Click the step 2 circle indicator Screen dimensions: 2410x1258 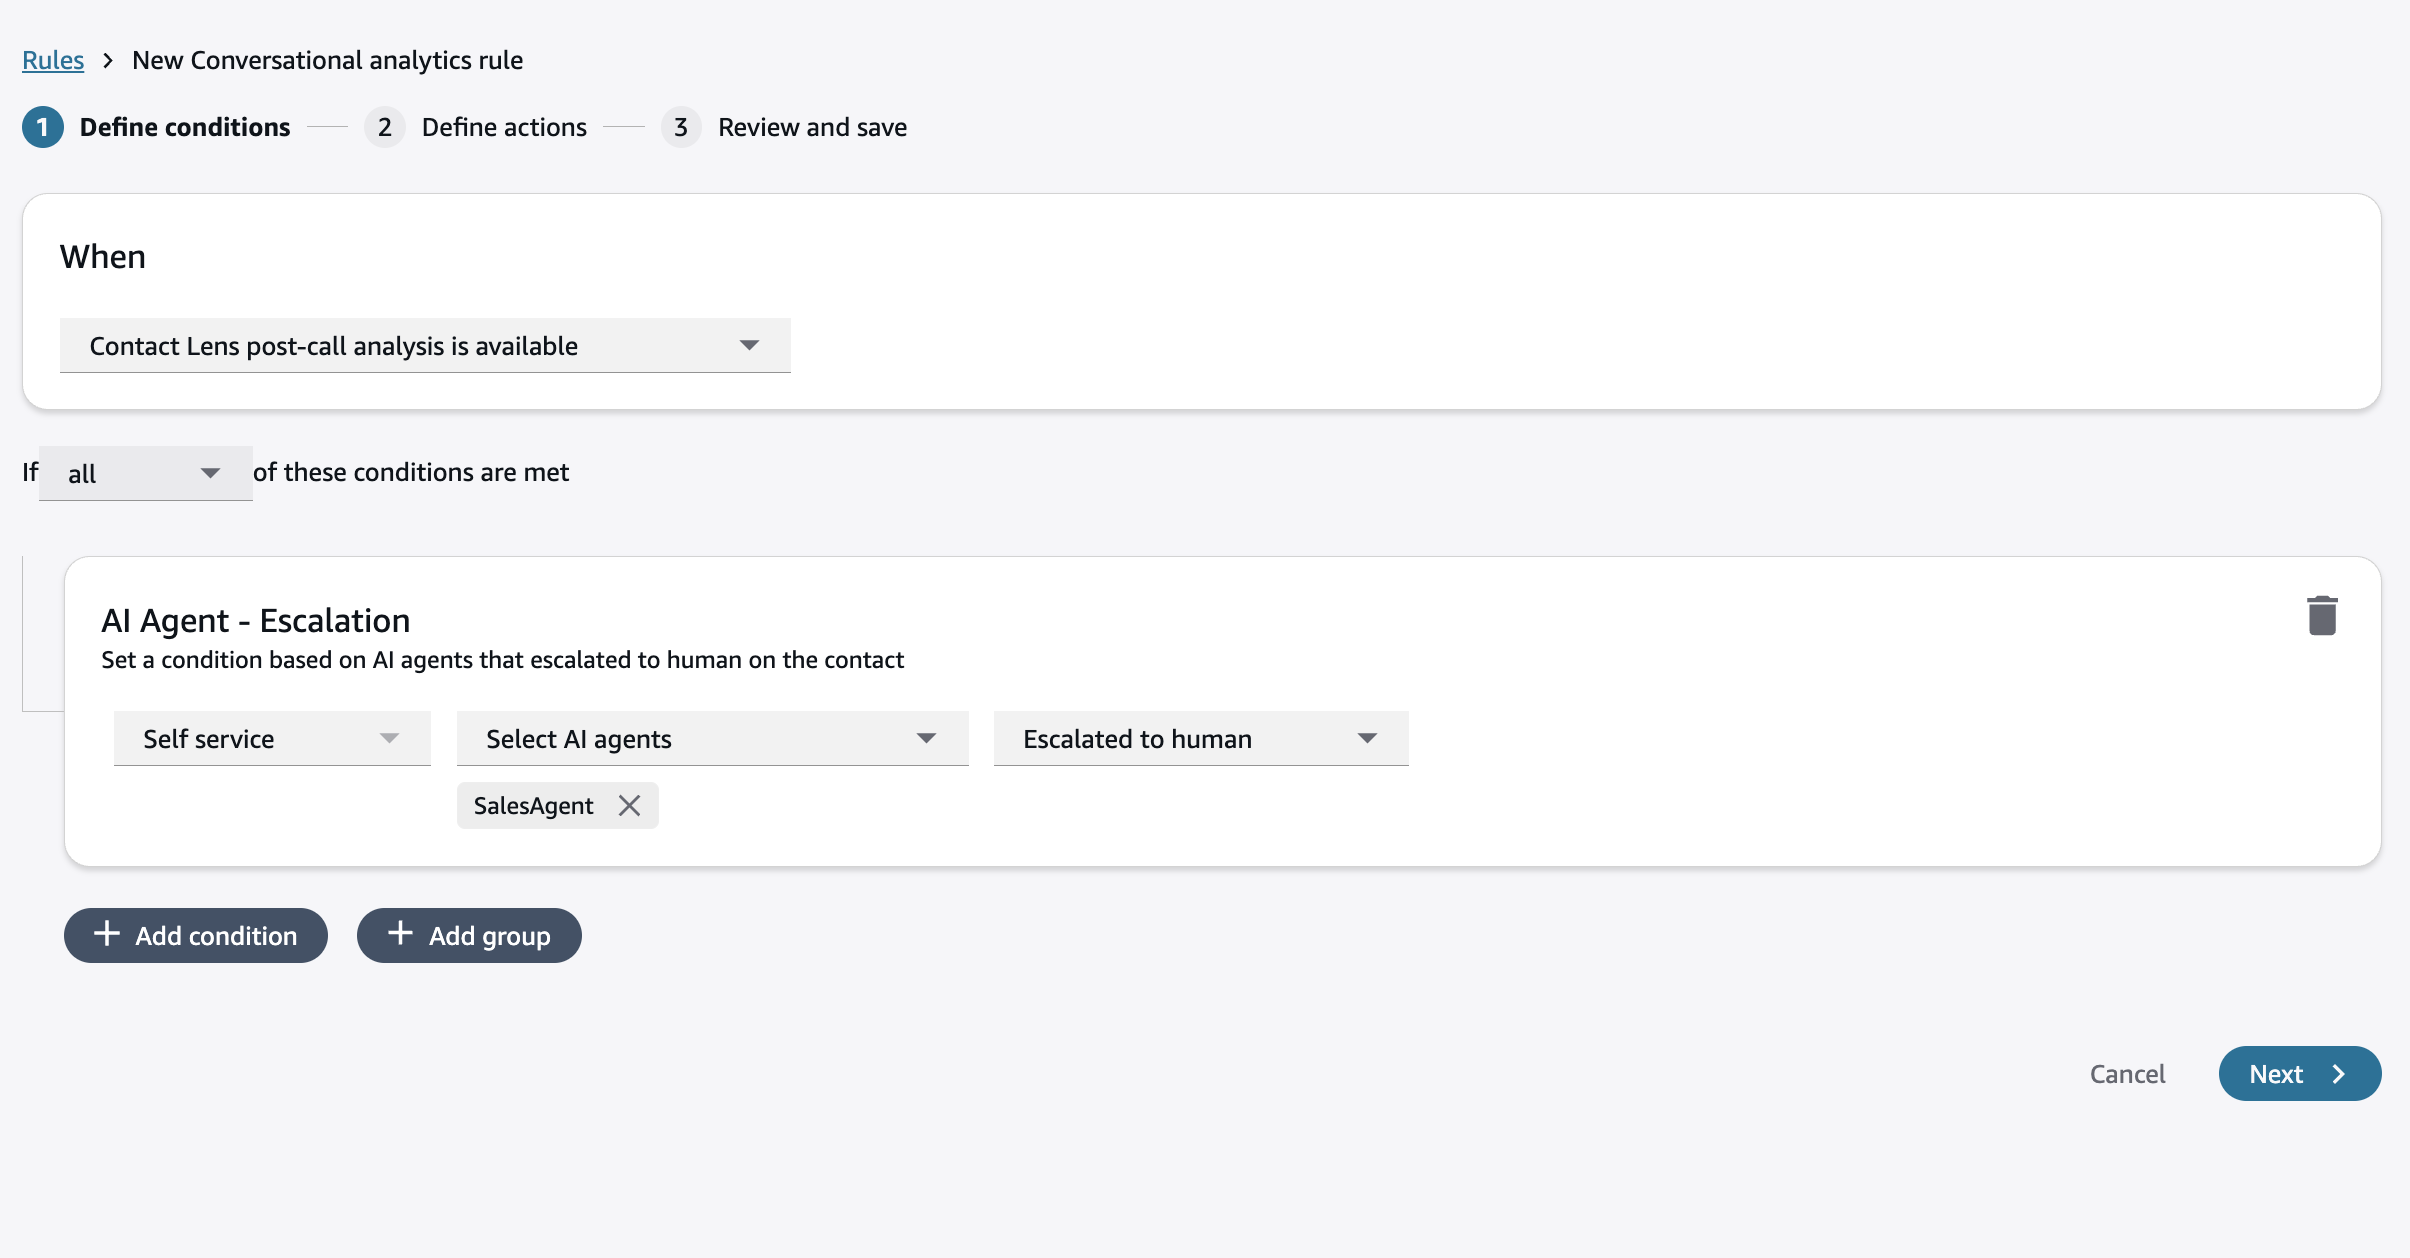click(384, 127)
